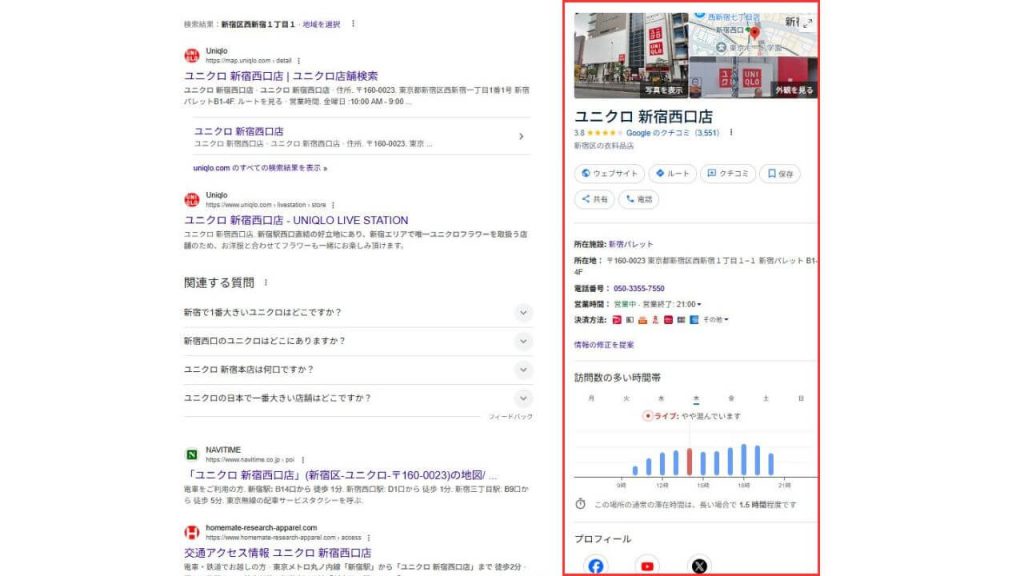The width and height of the screenshot is (1024, 576).
Task: Click the red map pin marker
Action: tap(754, 33)
